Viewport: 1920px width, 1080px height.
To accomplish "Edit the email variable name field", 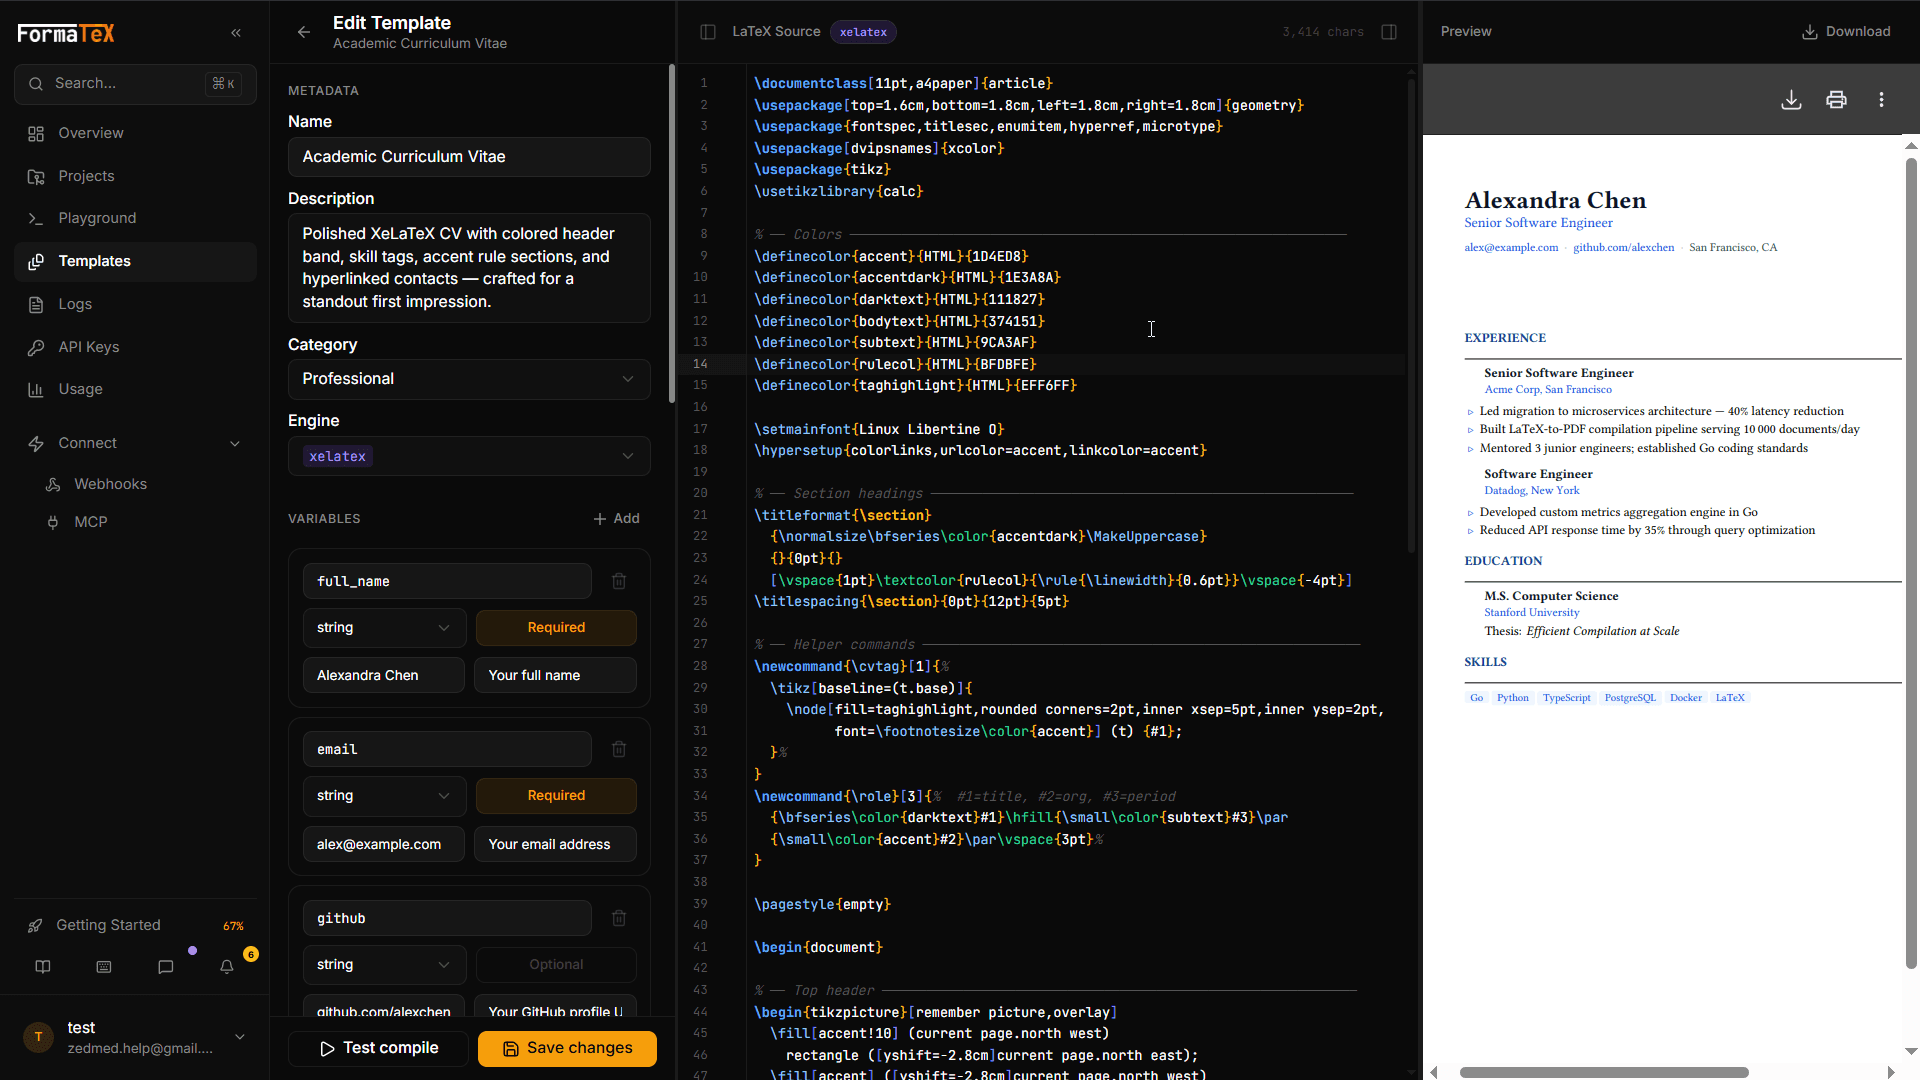I will tap(447, 749).
